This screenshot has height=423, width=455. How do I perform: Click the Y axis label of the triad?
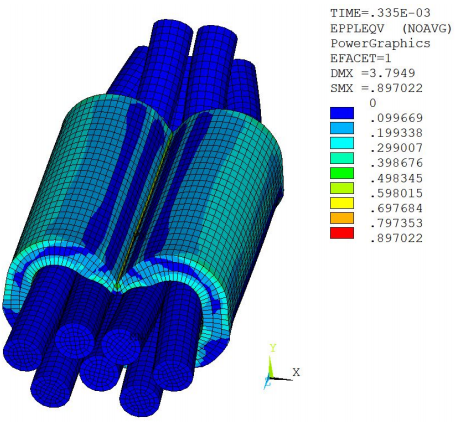click(x=273, y=348)
